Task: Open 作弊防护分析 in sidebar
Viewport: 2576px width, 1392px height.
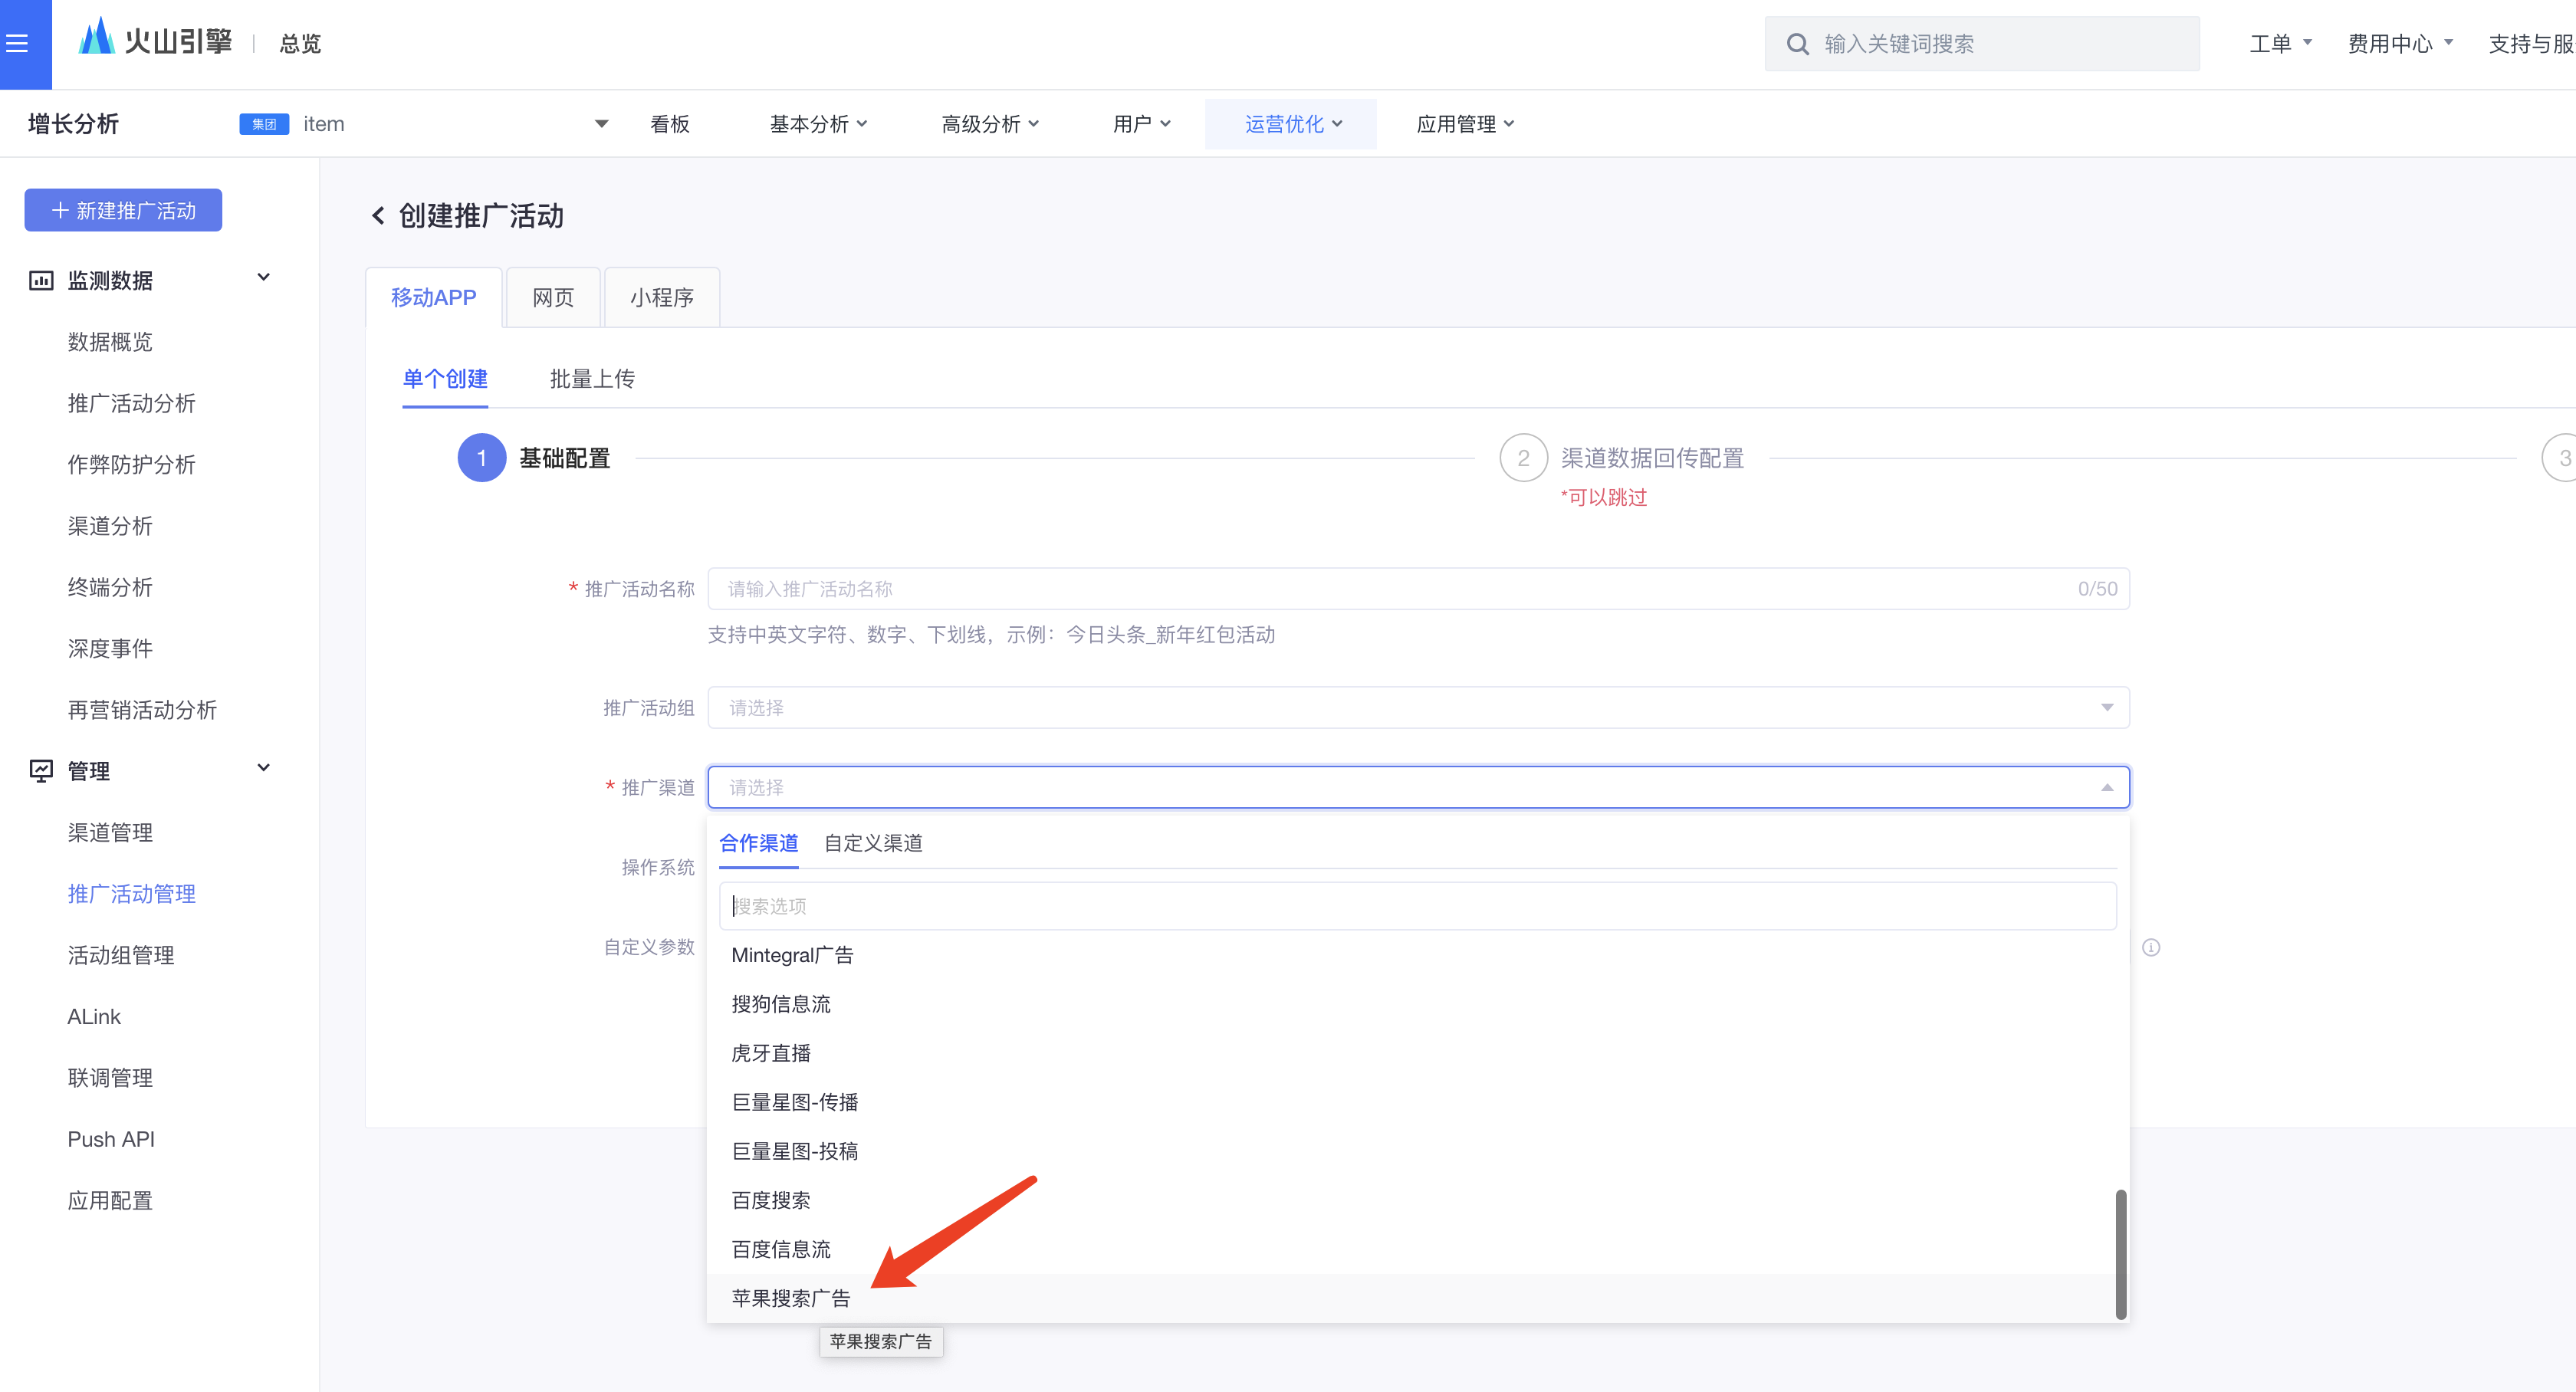Action: [x=131, y=464]
